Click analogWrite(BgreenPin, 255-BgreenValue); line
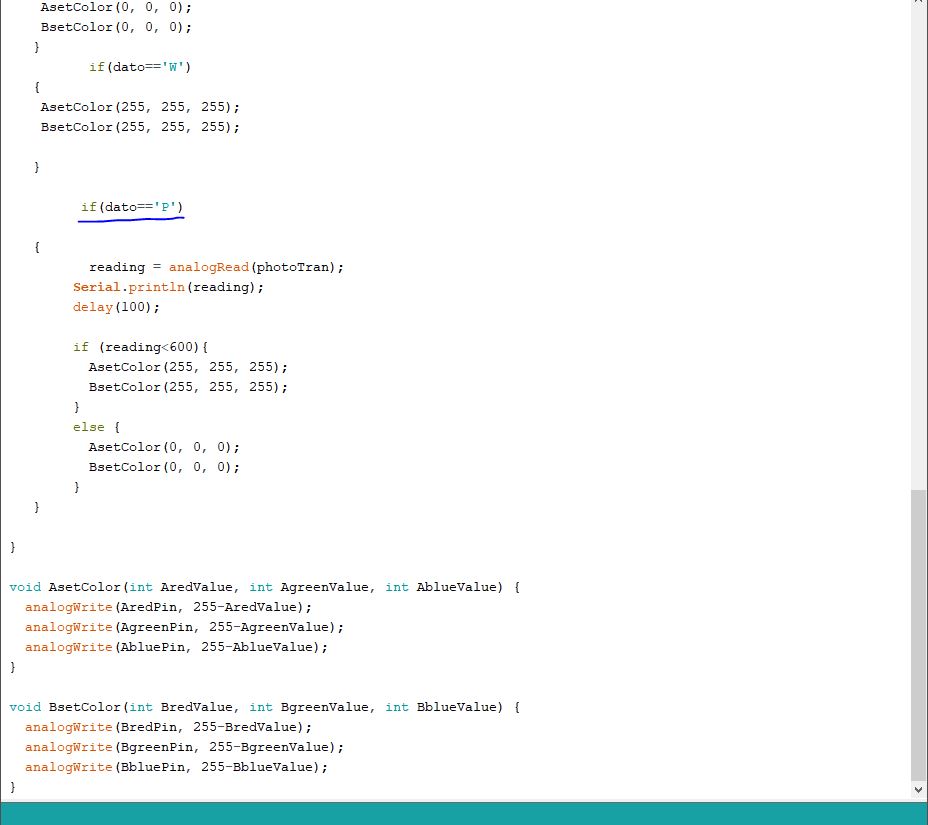The height and width of the screenshot is (825, 928). (184, 747)
